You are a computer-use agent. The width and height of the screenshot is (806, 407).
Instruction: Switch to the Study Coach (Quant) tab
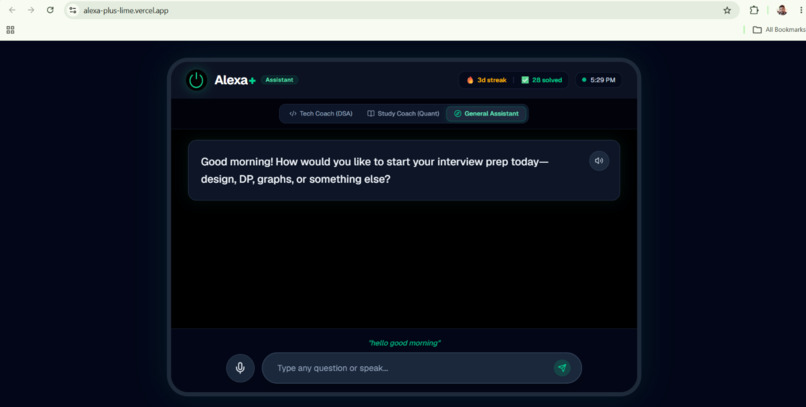coord(404,114)
